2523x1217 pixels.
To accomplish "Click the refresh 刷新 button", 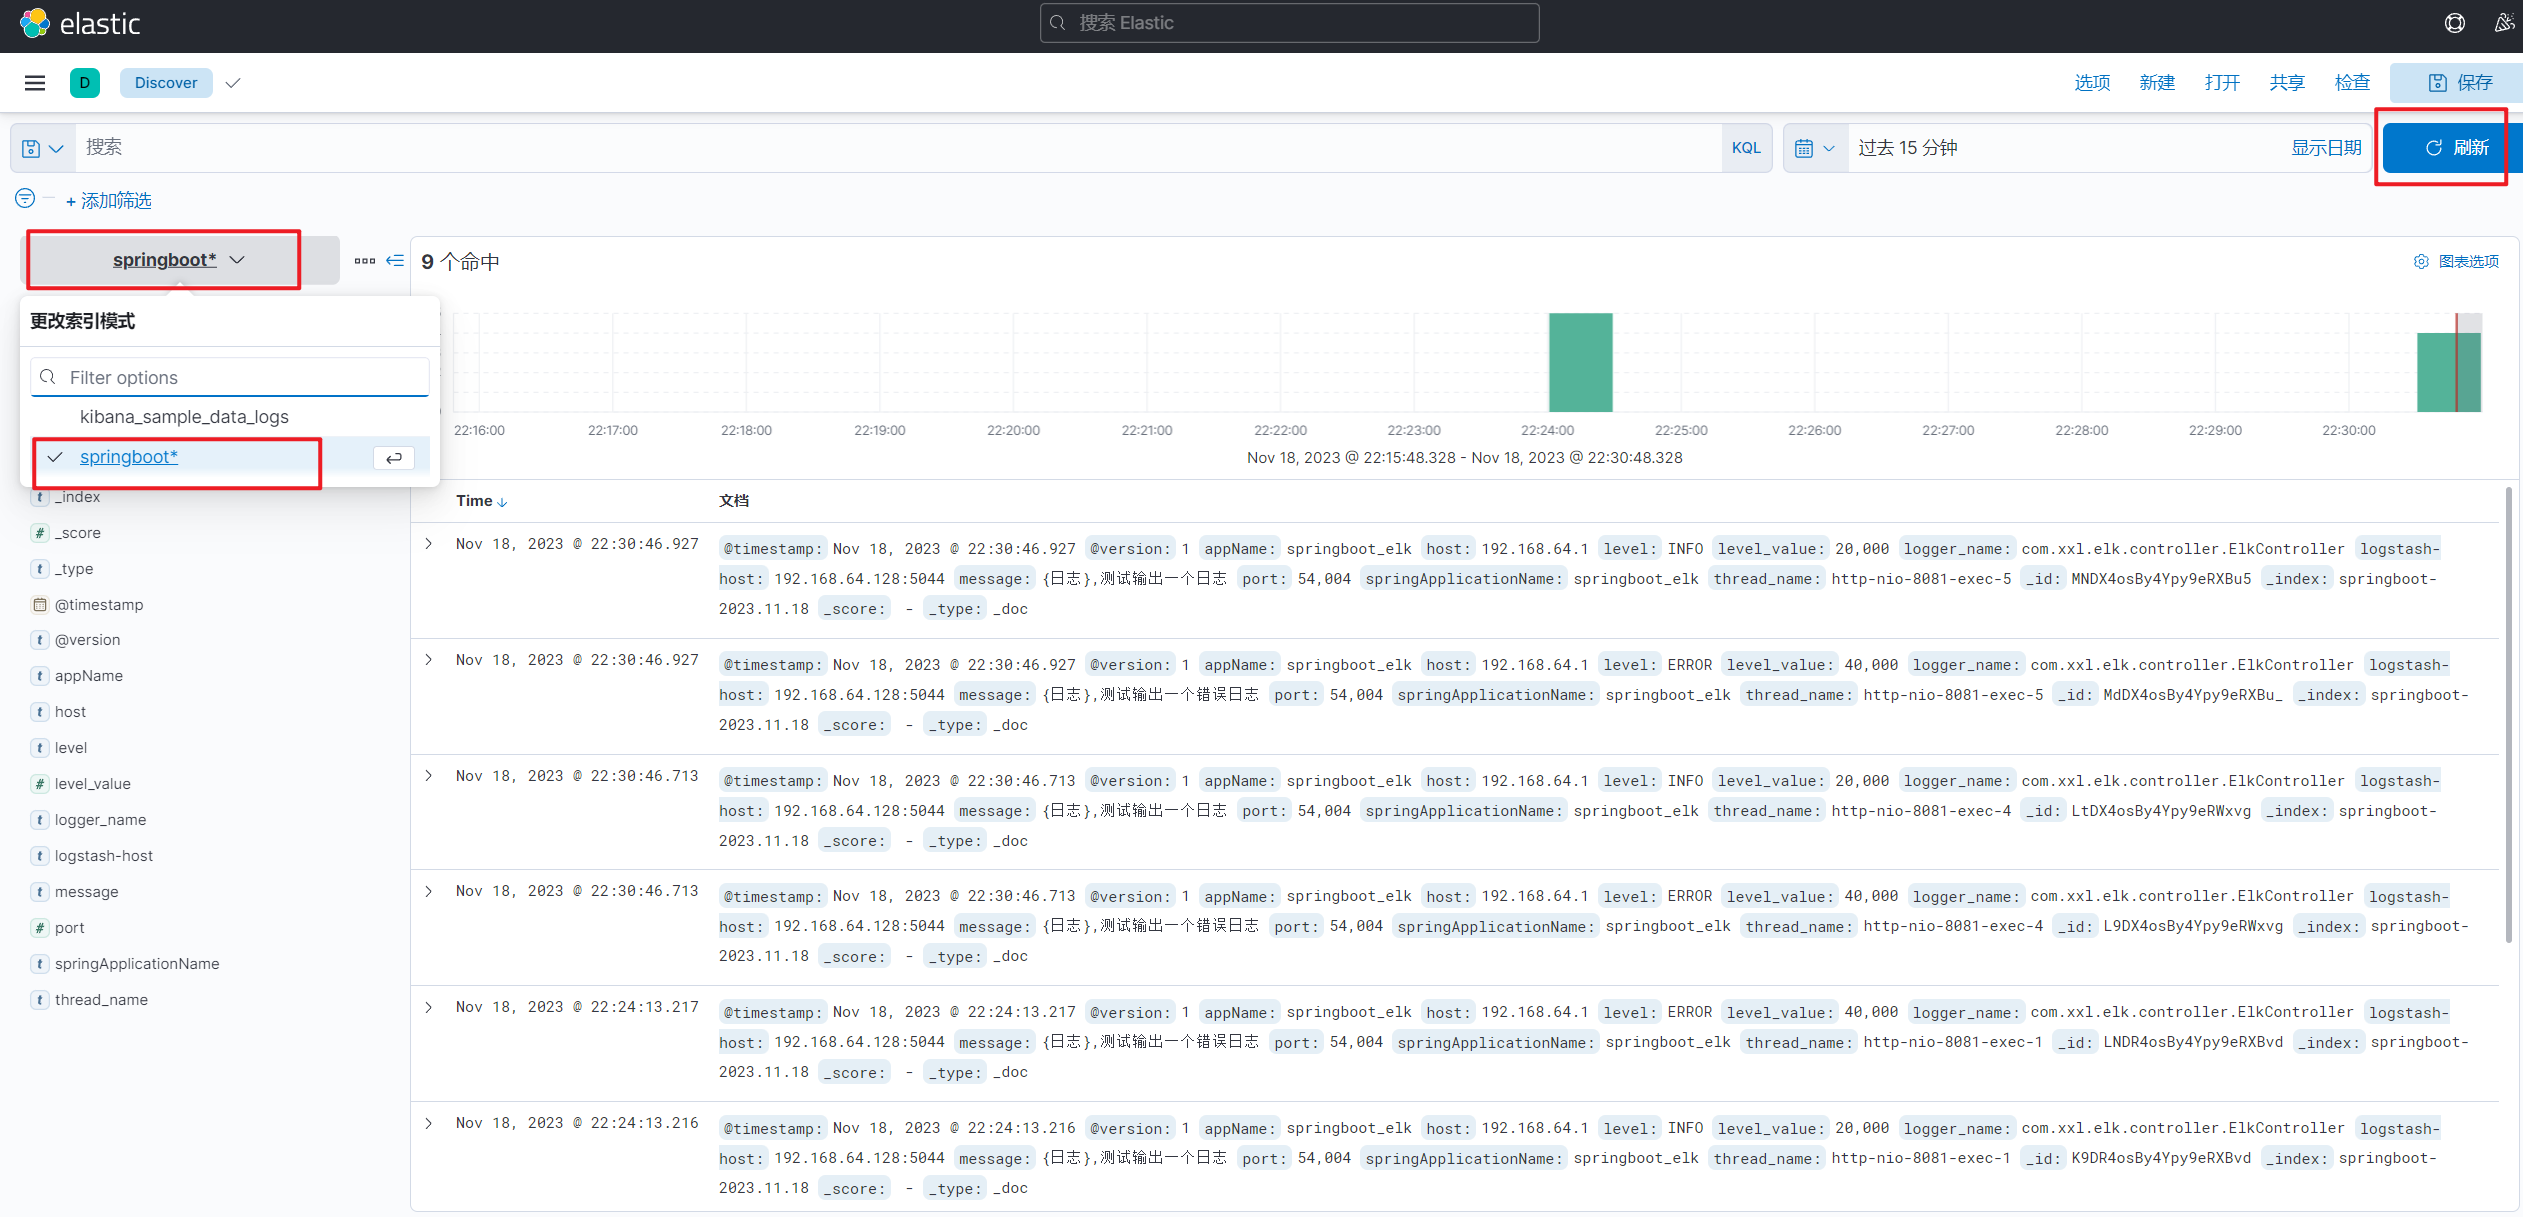I will 2452,148.
